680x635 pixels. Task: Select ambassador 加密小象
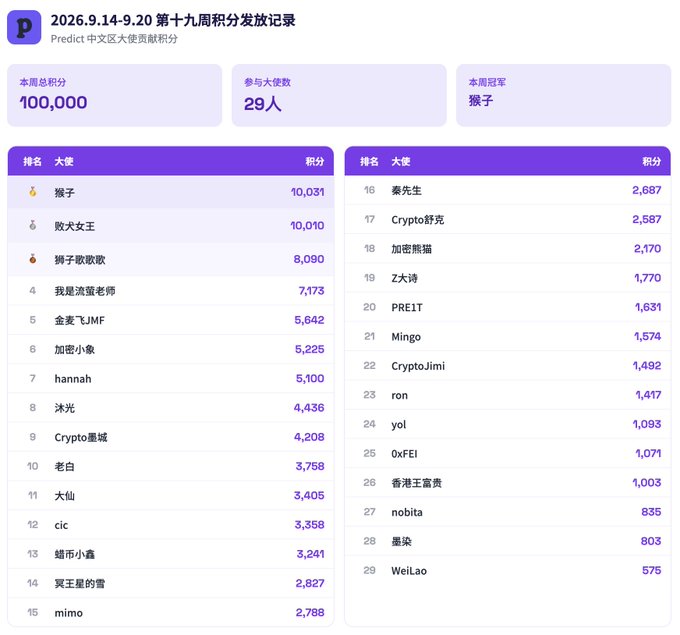coord(75,350)
